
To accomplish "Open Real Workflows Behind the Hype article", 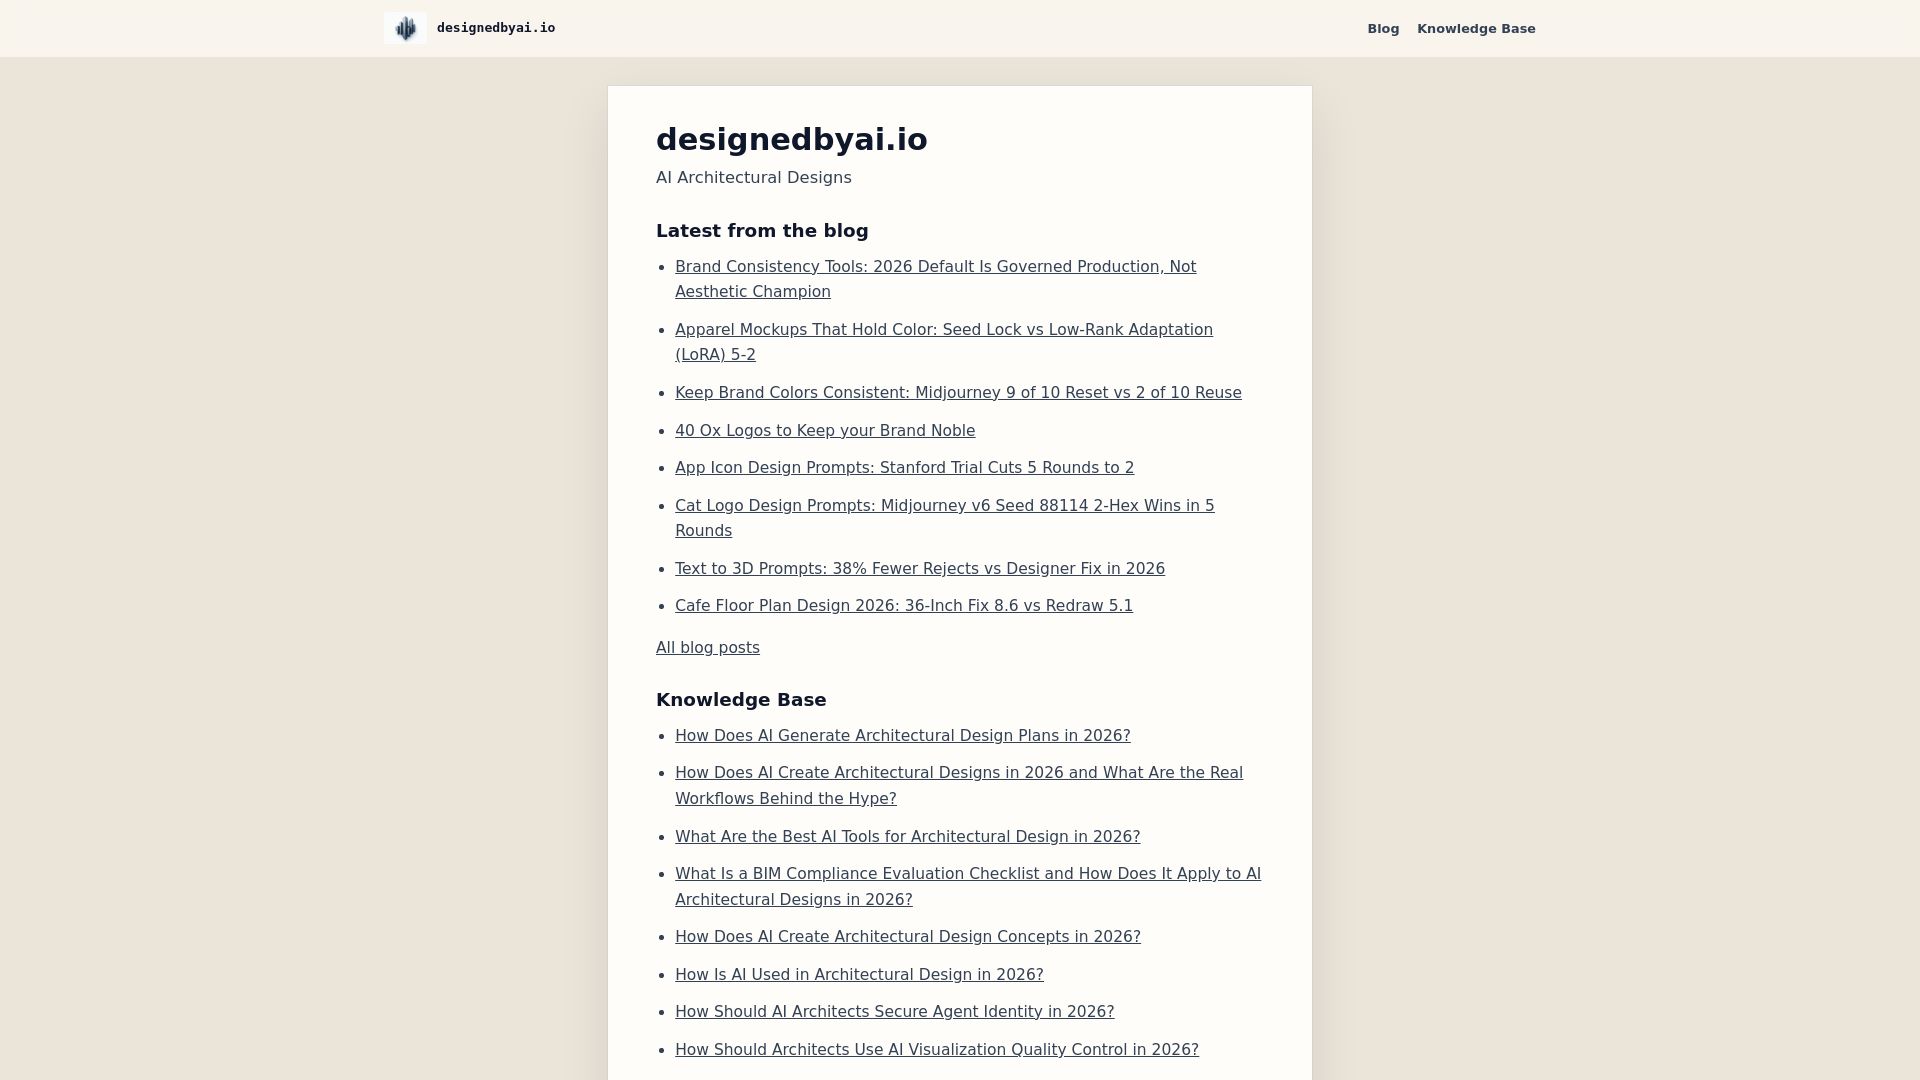I will click(959, 786).
